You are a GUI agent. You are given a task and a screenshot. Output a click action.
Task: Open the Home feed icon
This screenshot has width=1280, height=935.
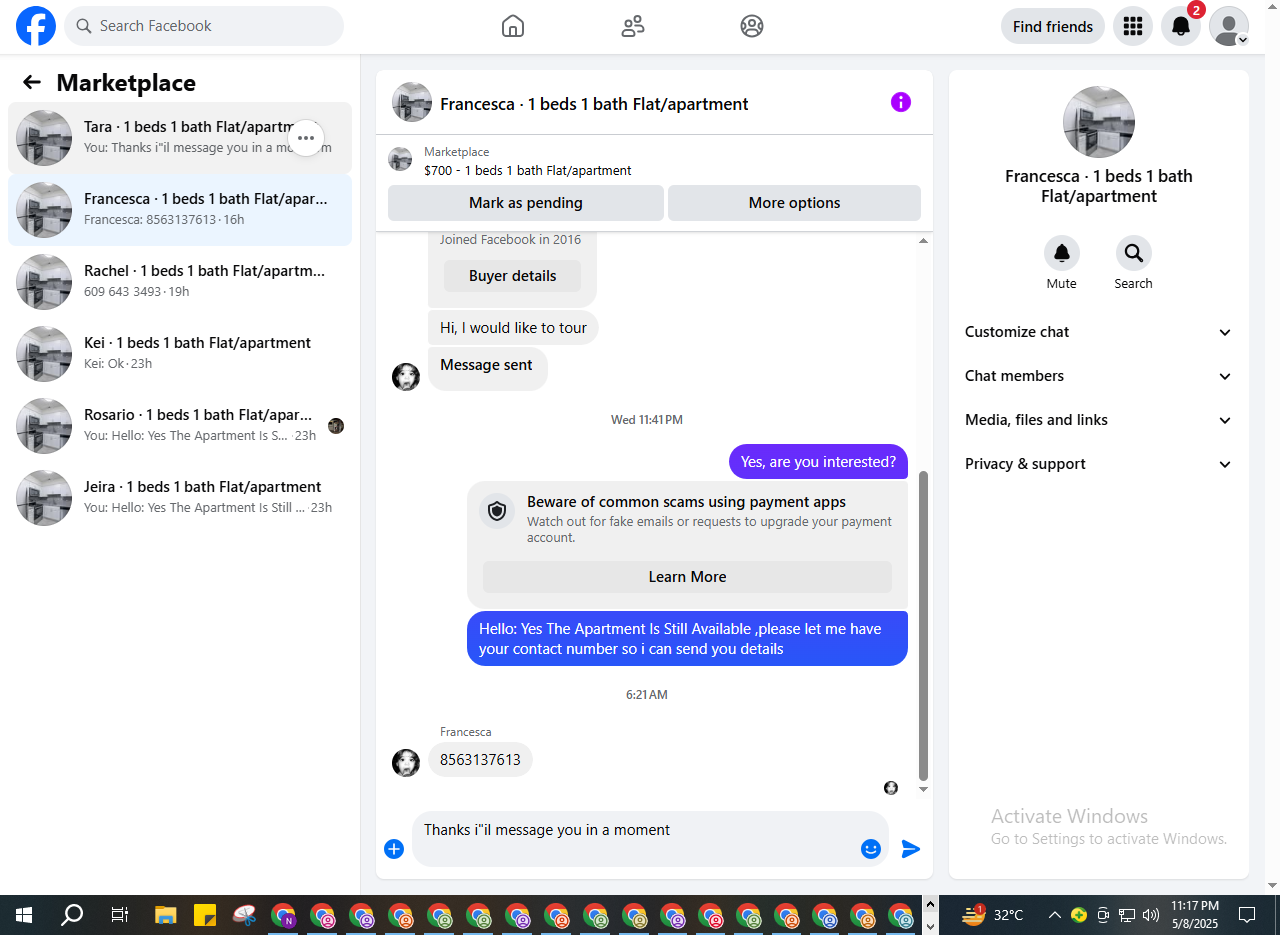513,26
